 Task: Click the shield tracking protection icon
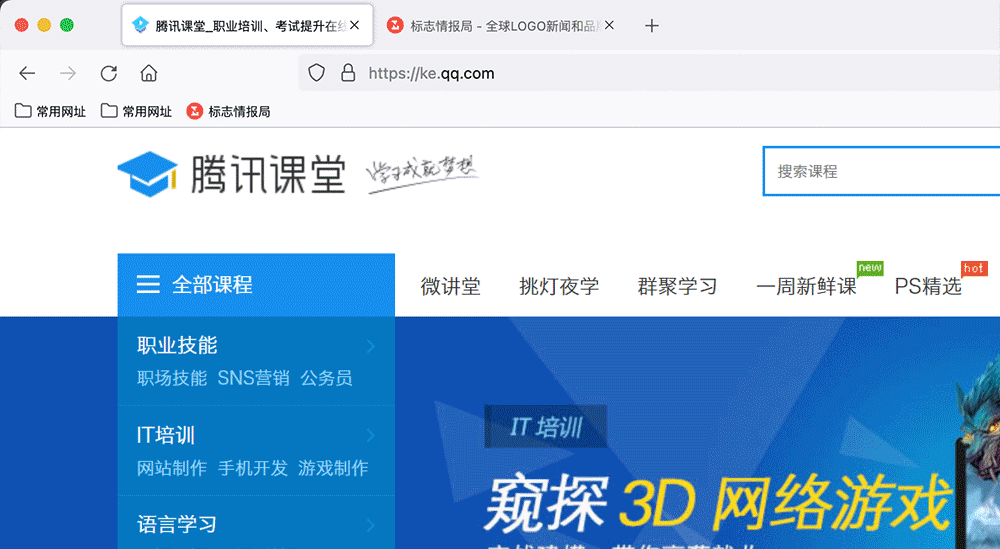316,73
